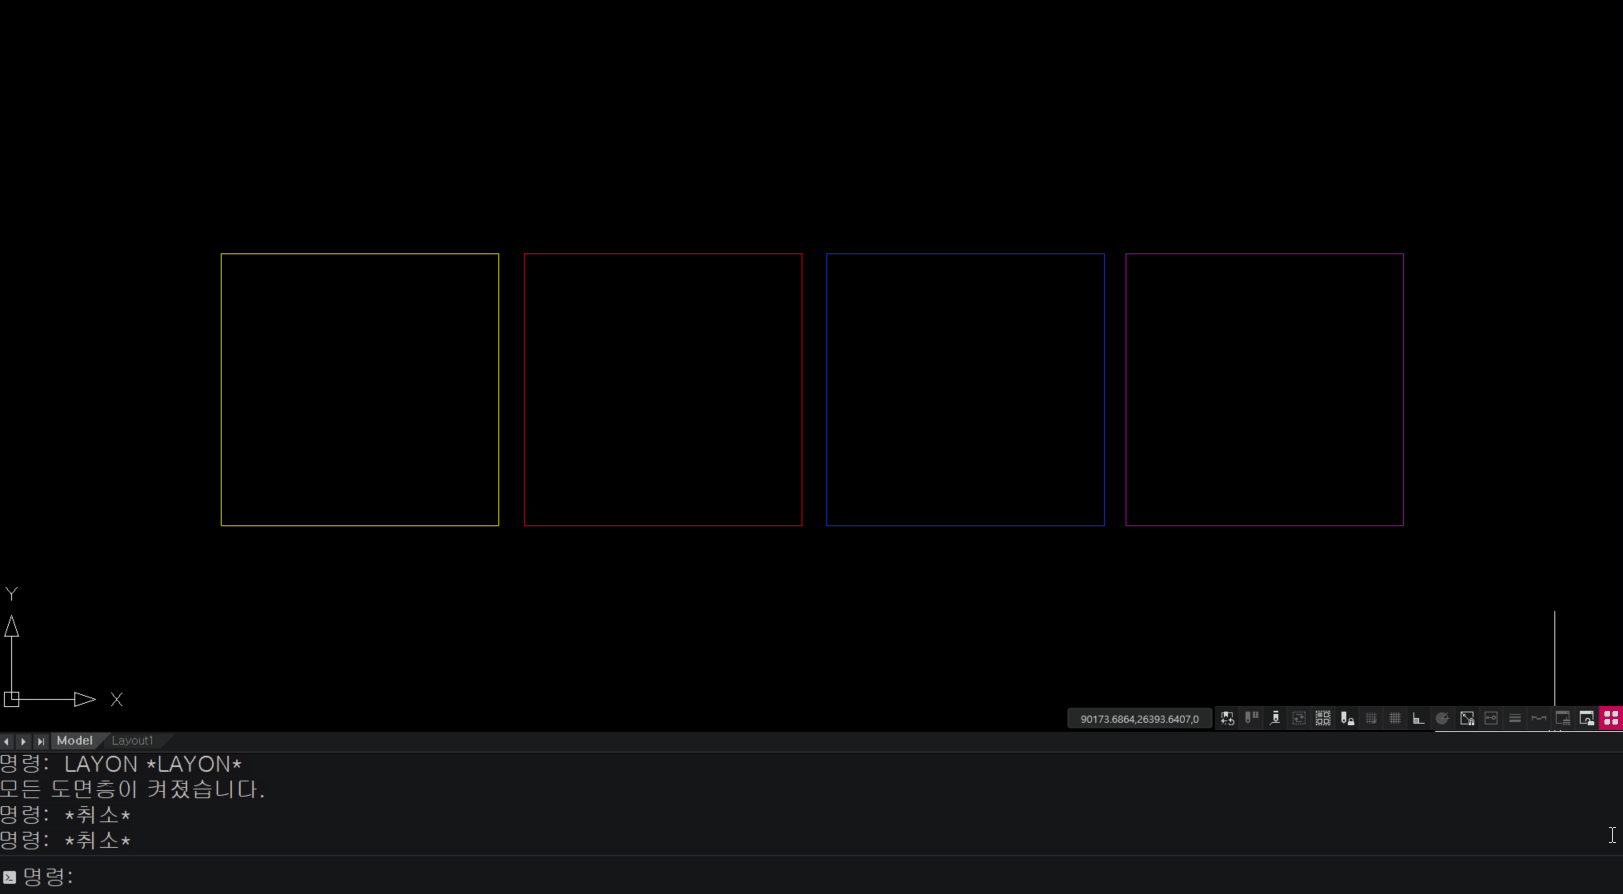Click the coordinates readout 90173.6864,26393.6407,0
1623x894 pixels.
pos(1139,719)
